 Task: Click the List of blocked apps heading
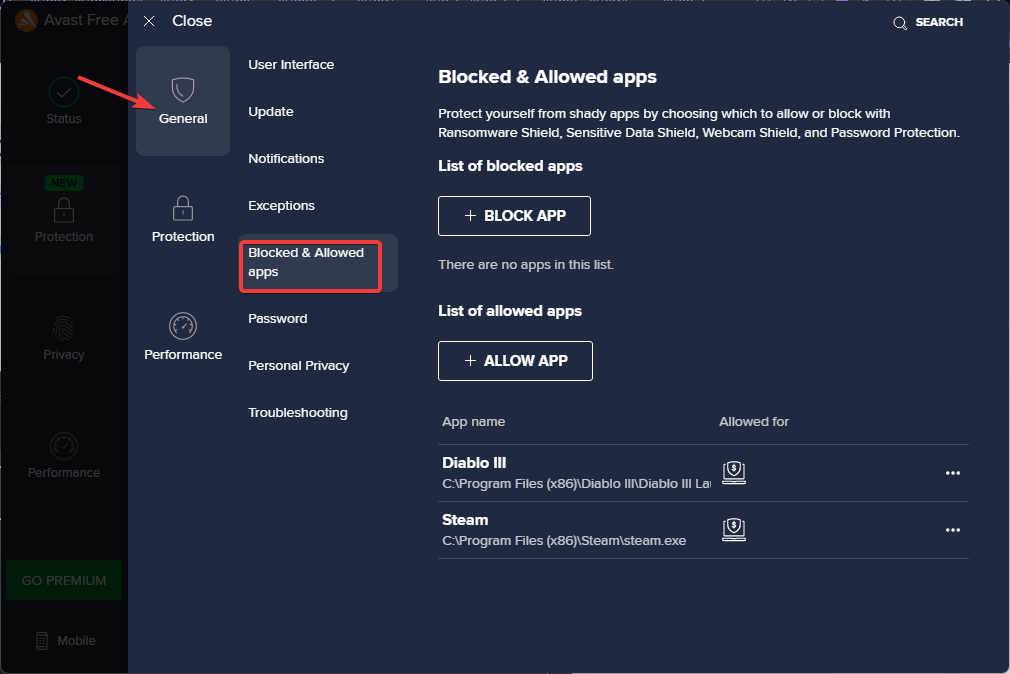510,166
